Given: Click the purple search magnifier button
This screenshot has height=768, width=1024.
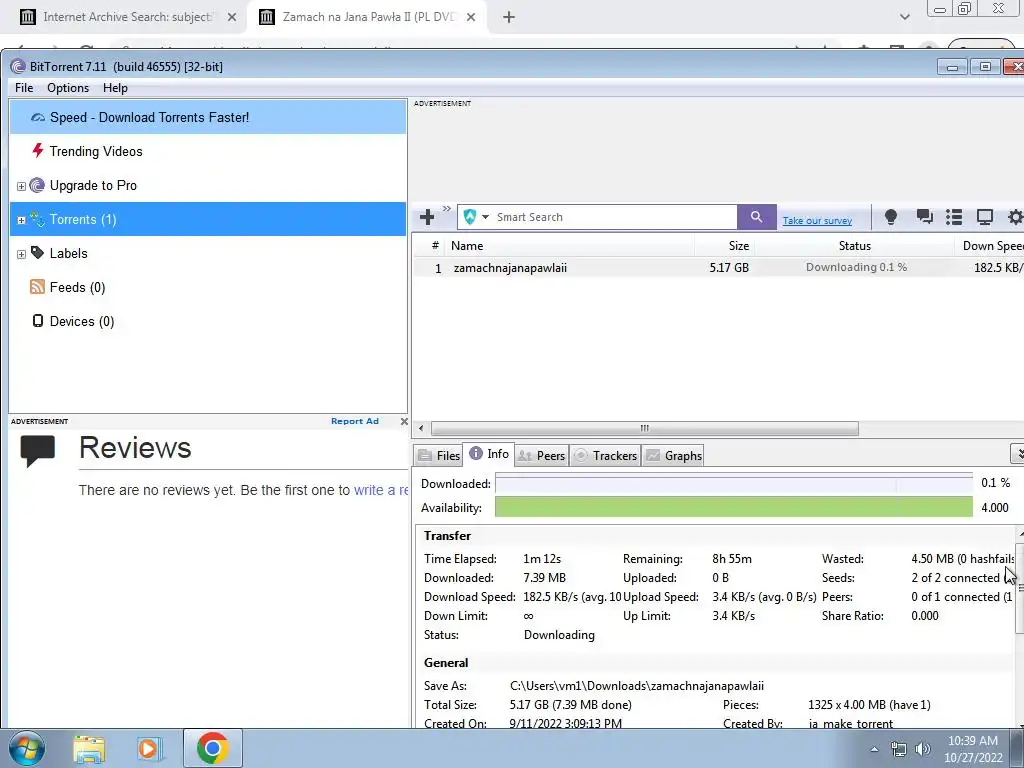Looking at the screenshot, I should pyautogui.click(x=756, y=217).
